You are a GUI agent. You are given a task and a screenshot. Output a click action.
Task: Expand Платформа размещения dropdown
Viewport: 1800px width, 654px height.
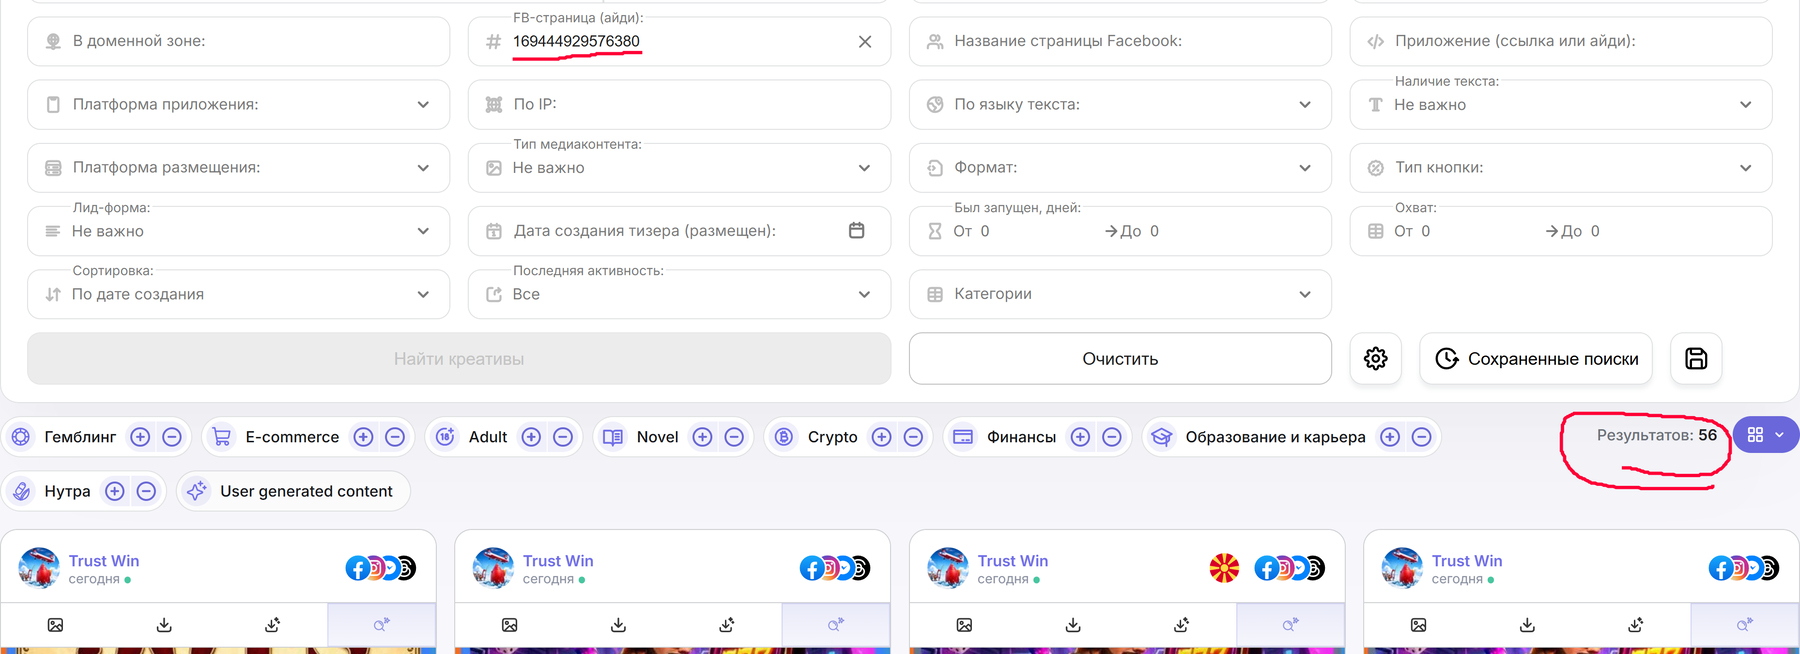coord(238,167)
